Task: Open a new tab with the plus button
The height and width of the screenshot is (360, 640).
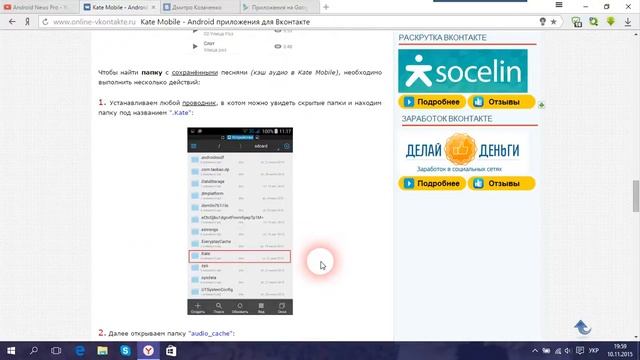Action: [326, 7]
